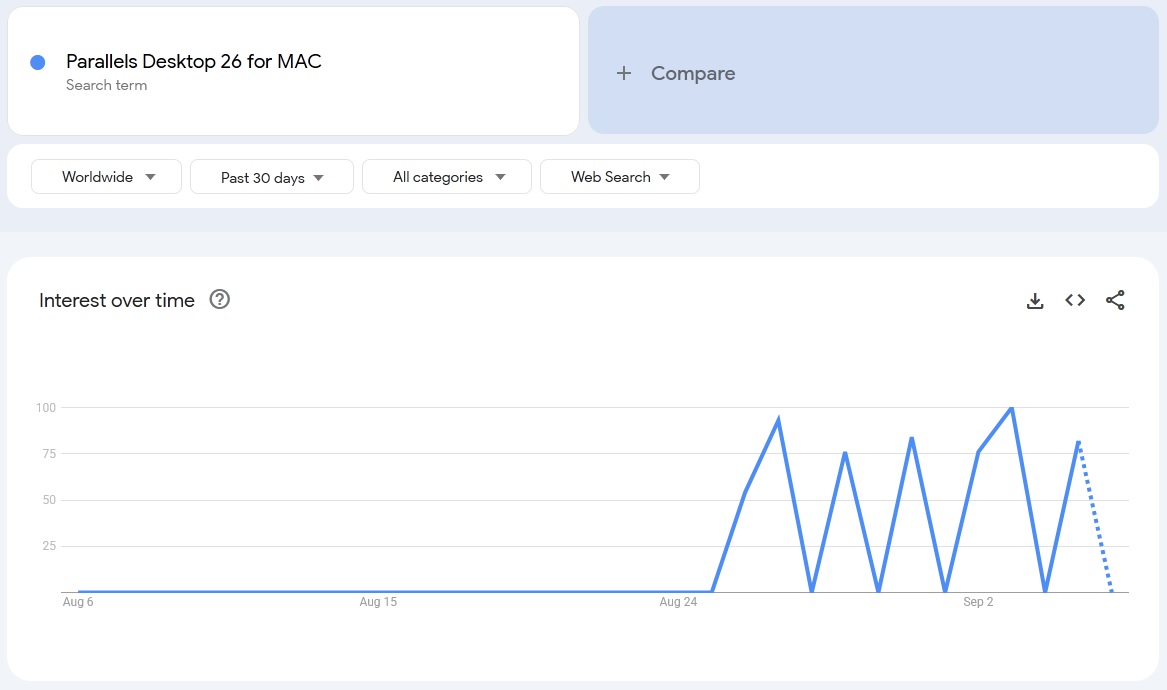The image size is (1167, 690).
Task: Click the Aug 15 axis label
Action: click(378, 601)
